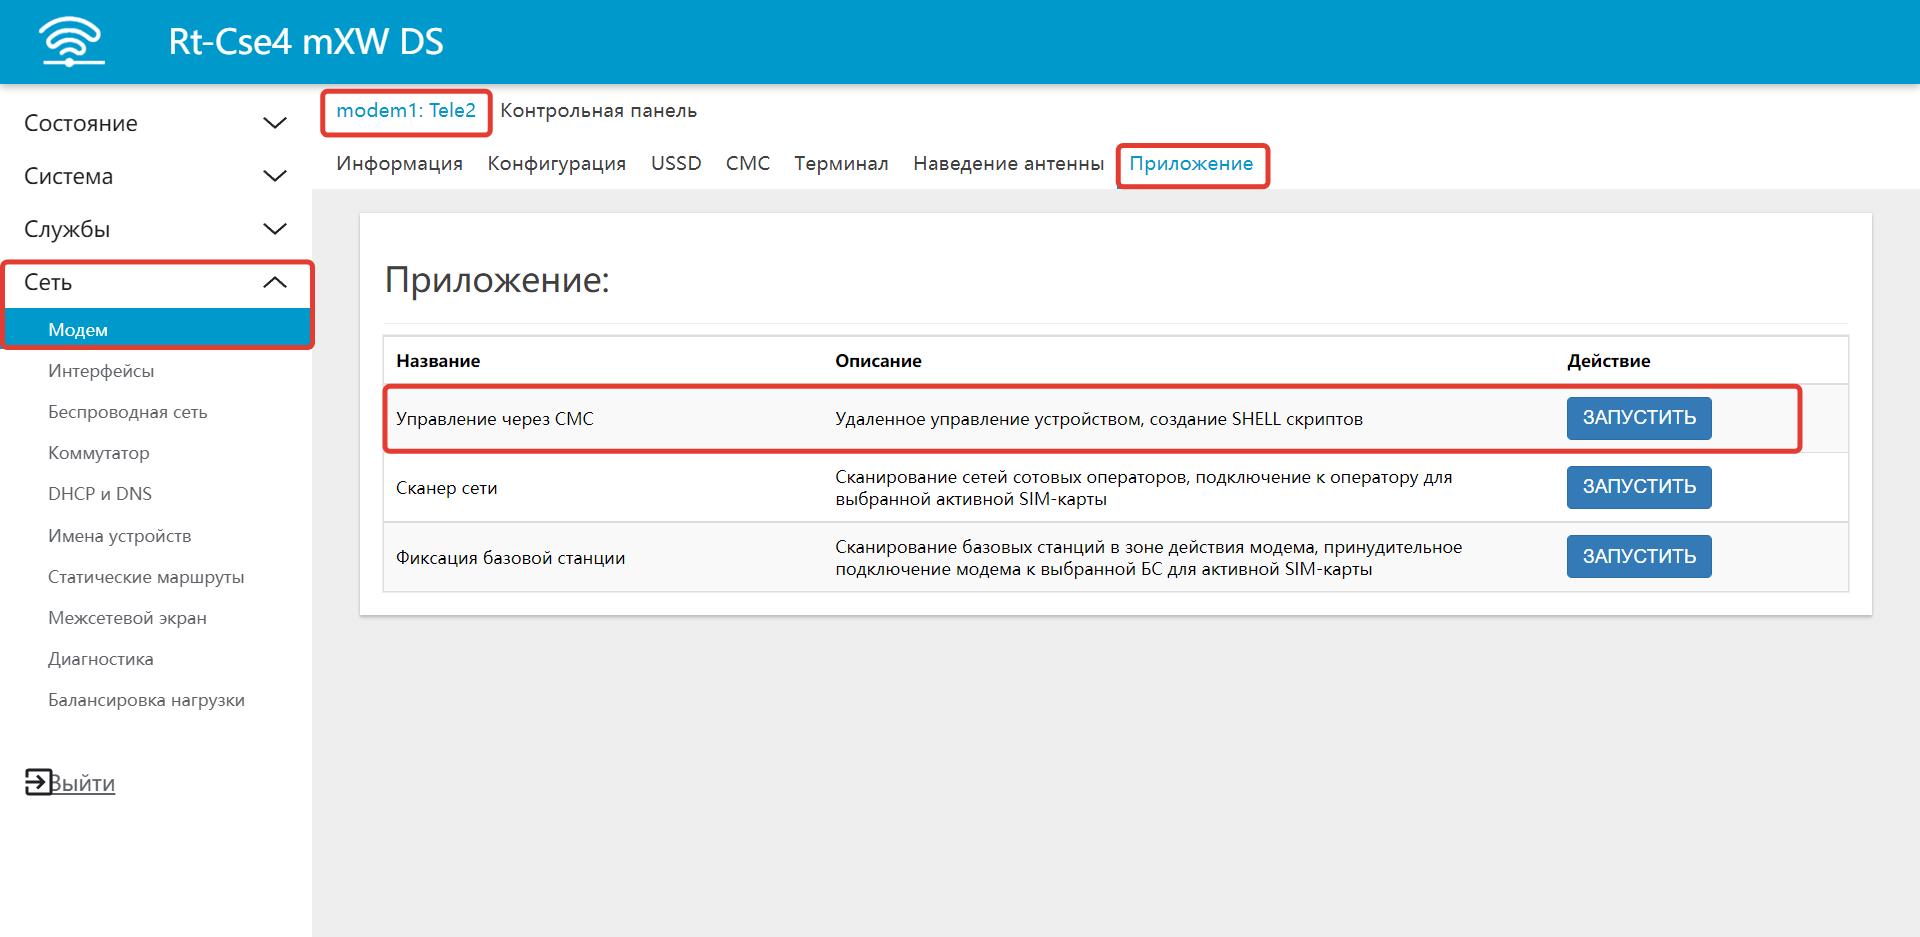Click the Rt-Cse4 mXW DS title
Viewport: 1920px width, 937px height.
pyautogui.click(x=306, y=41)
